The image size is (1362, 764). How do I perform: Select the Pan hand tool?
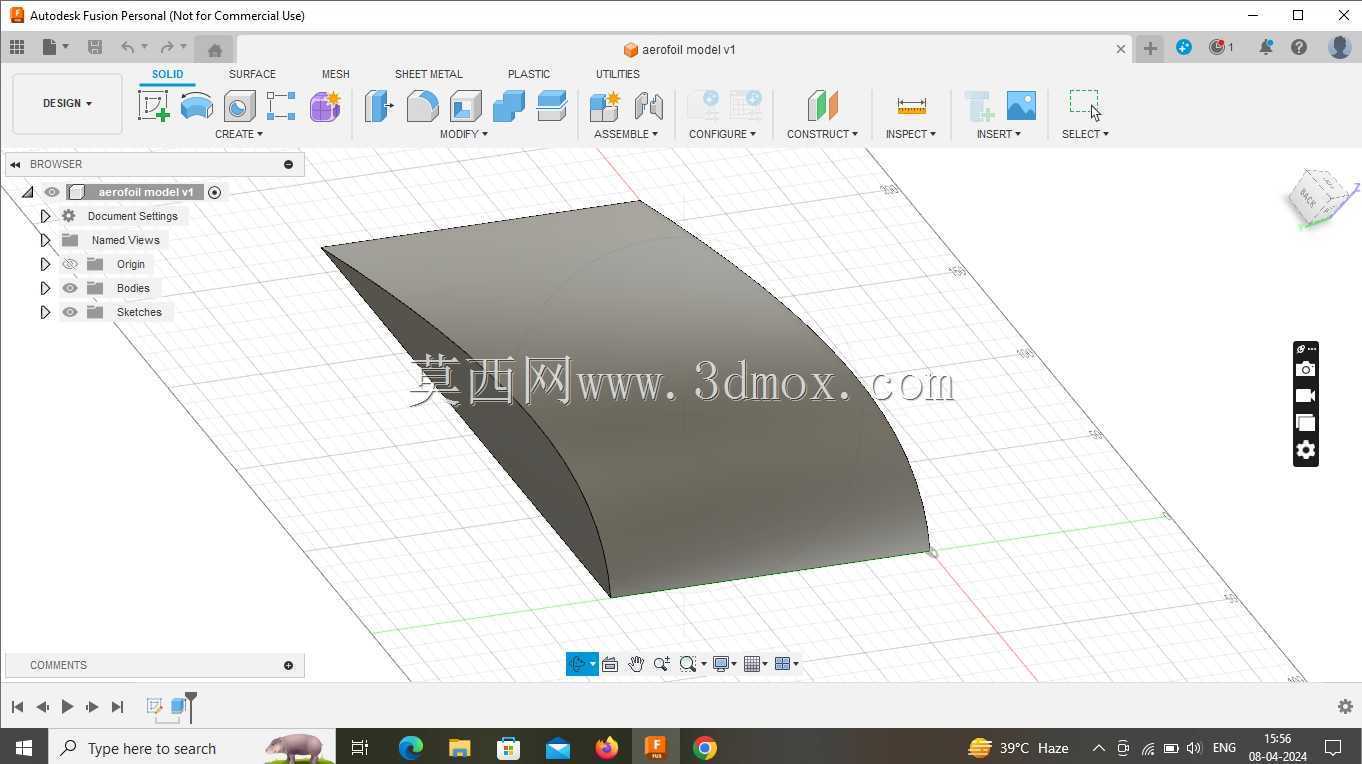pos(636,664)
